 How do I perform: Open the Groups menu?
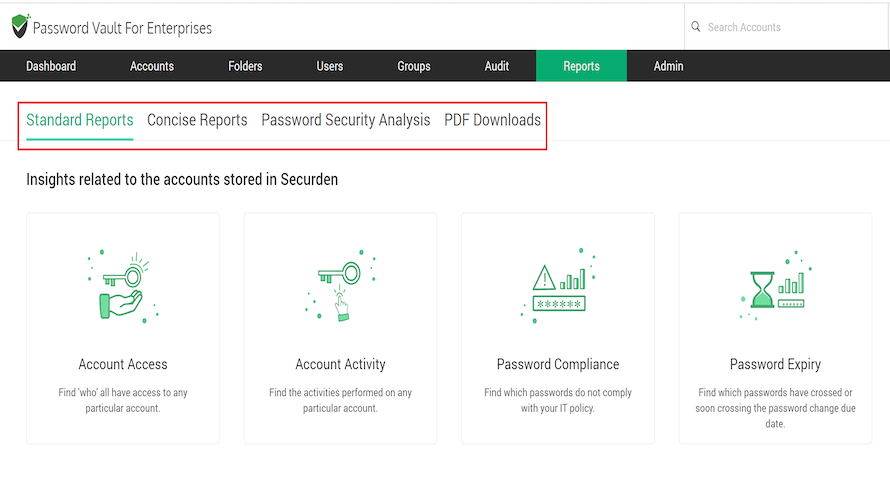point(414,66)
